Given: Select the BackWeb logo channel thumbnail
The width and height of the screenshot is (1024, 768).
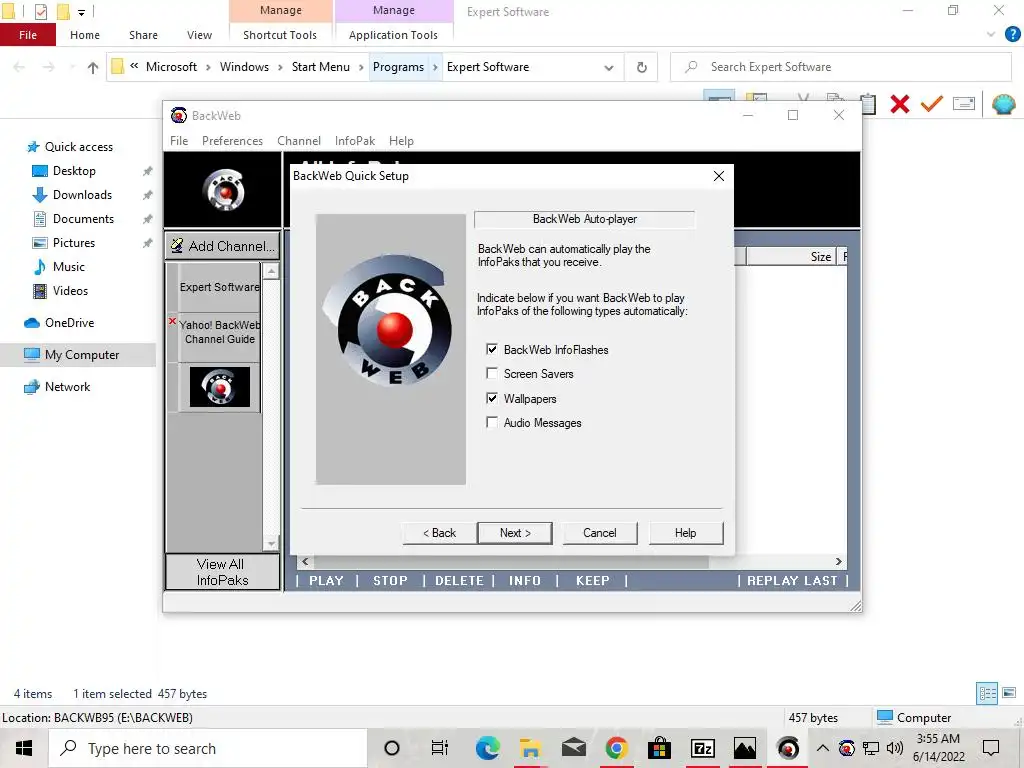Looking at the screenshot, I should tap(220, 387).
